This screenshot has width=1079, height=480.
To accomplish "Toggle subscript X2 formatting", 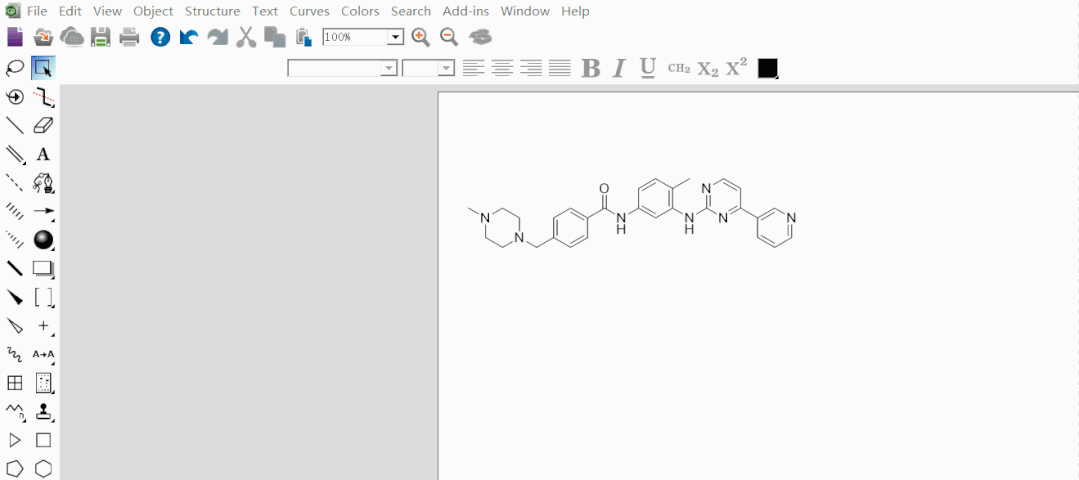I will (x=708, y=68).
